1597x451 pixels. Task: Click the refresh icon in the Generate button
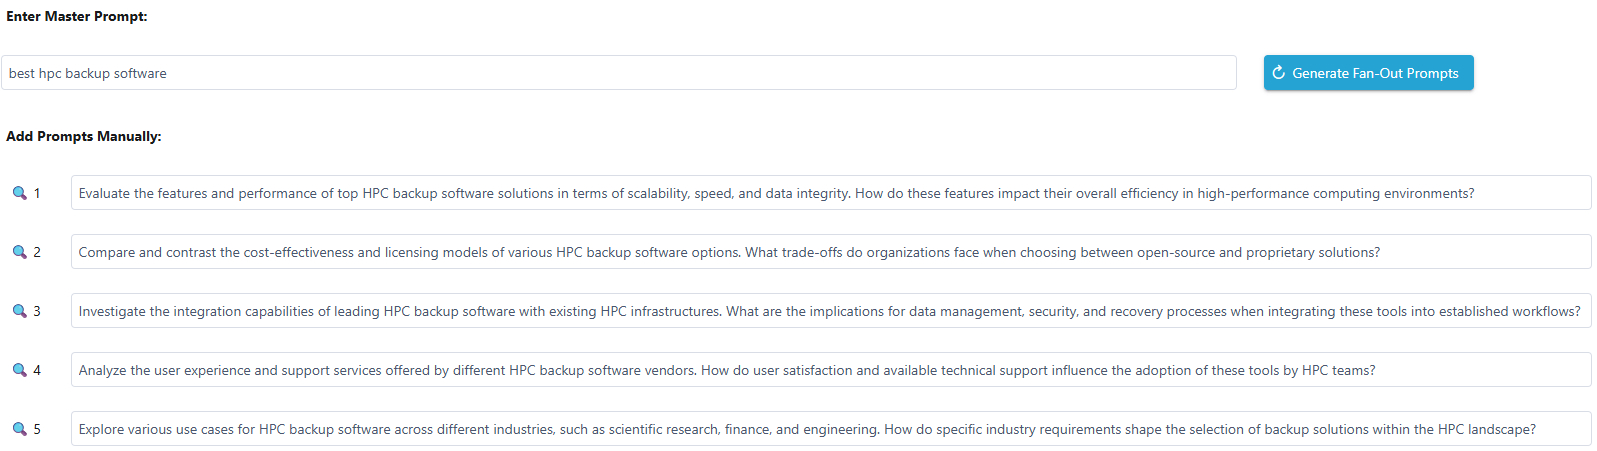(x=1278, y=73)
